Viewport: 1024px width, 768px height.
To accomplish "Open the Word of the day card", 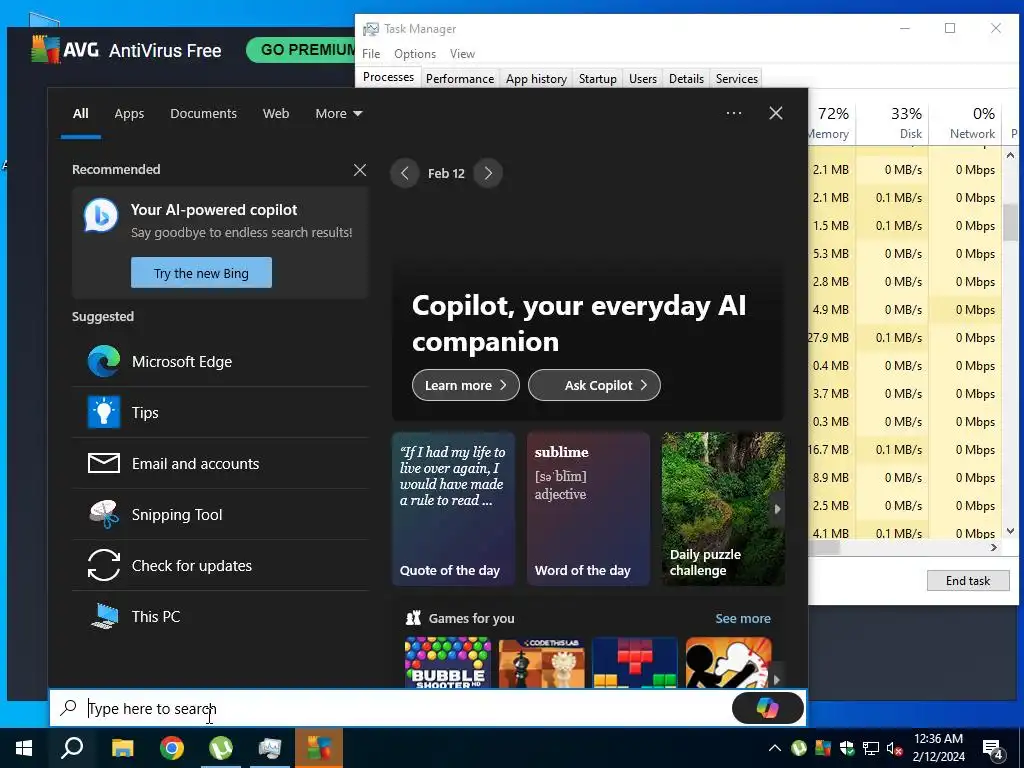I will point(588,509).
